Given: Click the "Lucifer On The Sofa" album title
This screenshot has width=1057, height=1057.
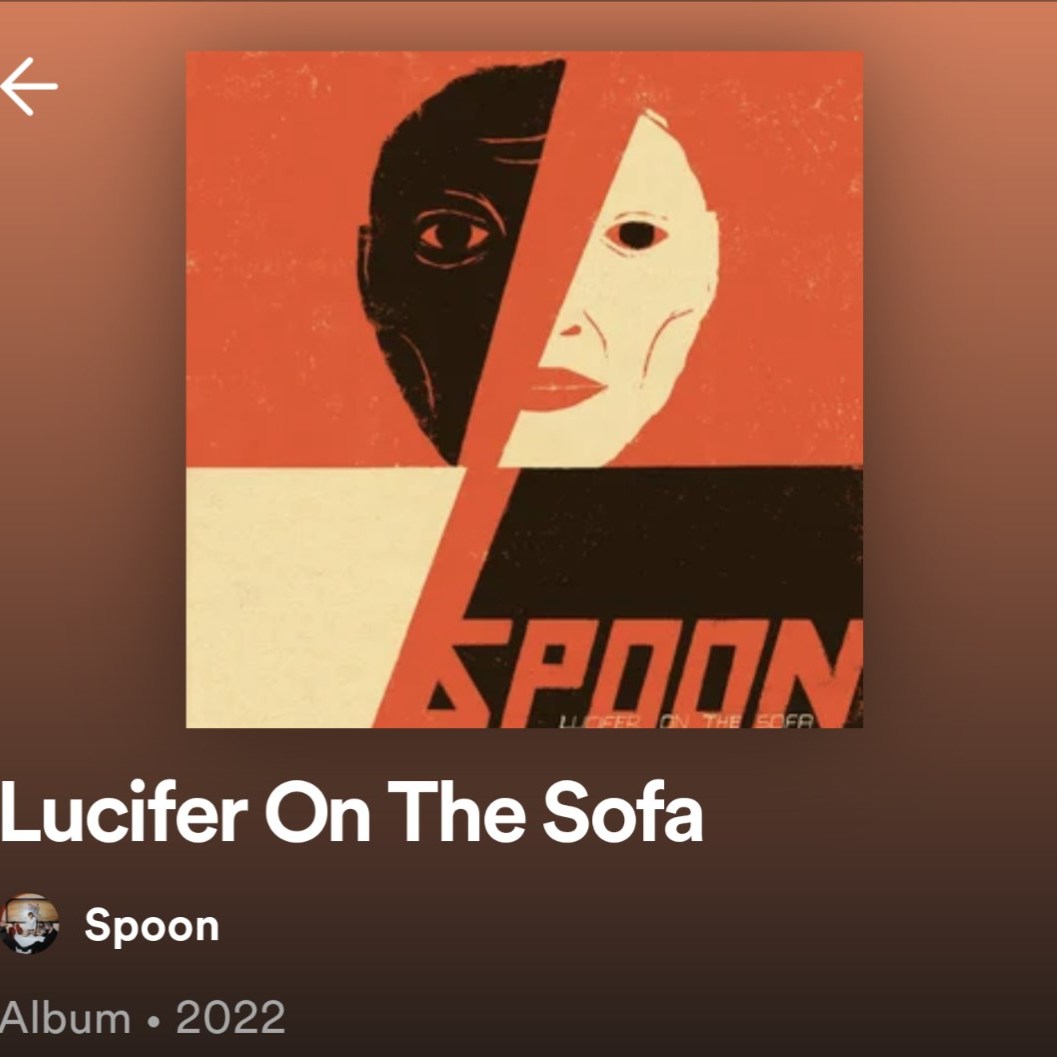Looking at the screenshot, I should tap(351, 811).
